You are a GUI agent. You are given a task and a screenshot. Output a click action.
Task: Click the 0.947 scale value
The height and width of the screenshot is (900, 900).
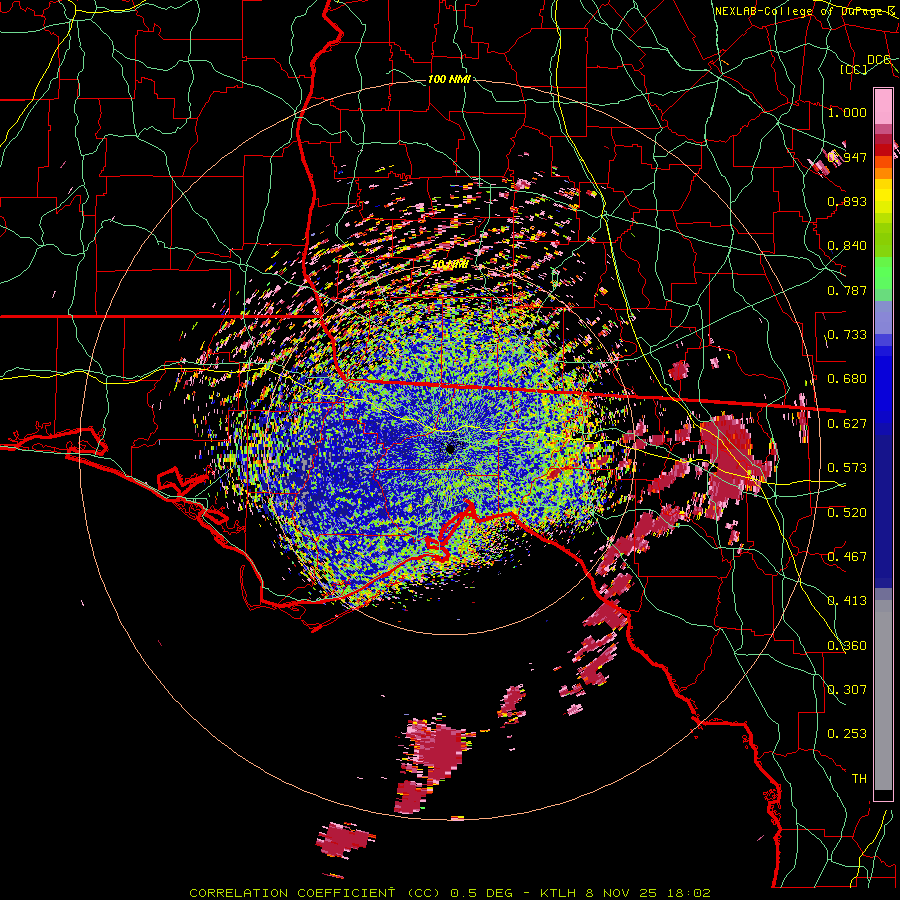click(847, 157)
